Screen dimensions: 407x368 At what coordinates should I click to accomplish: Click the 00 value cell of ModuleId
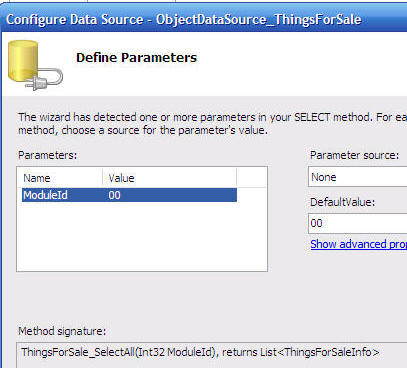(114, 195)
